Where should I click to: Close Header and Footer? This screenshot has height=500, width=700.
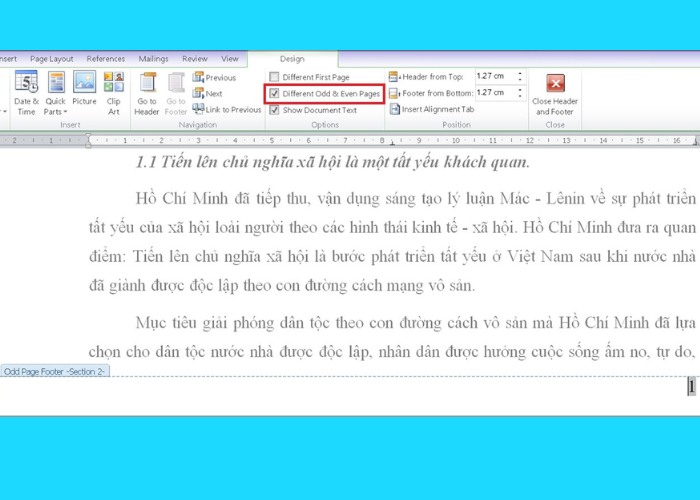pyautogui.click(x=555, y=95)
